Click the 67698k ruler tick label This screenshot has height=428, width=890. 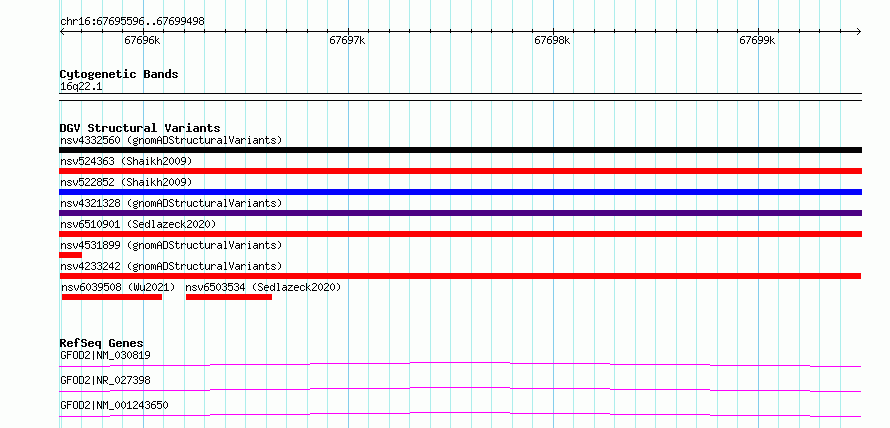(552, 41)
